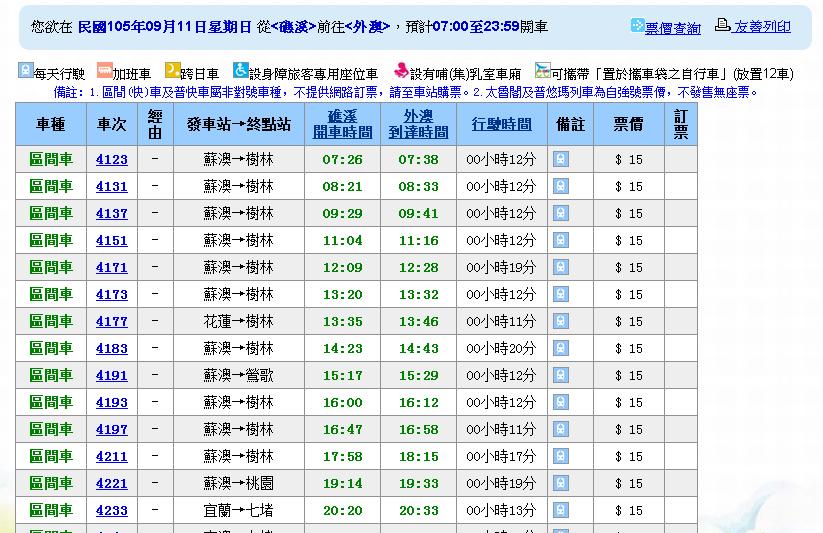Open train number 4131 details
The image size is (823, 533).
point(112,186)
